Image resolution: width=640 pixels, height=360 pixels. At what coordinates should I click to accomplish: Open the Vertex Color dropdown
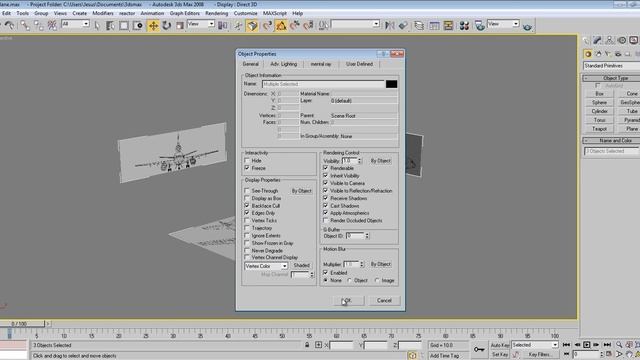266,266
